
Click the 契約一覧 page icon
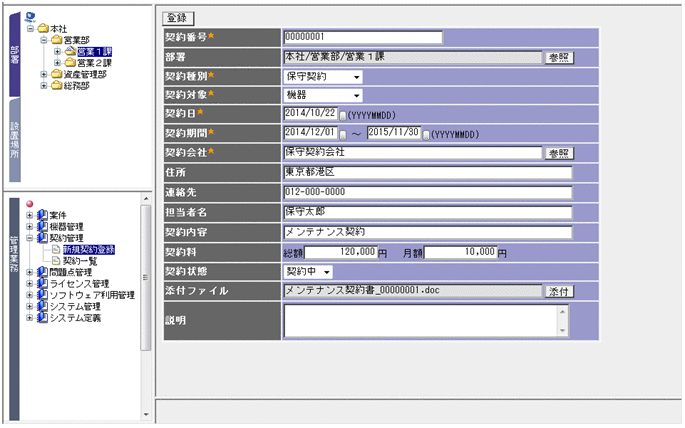tap(56, 261)
